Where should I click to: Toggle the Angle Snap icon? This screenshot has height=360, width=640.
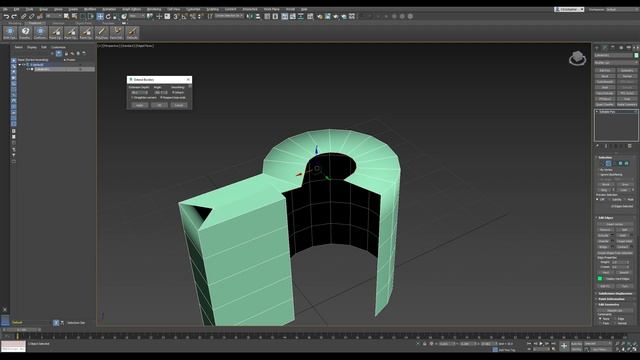[x=184, y=16]
